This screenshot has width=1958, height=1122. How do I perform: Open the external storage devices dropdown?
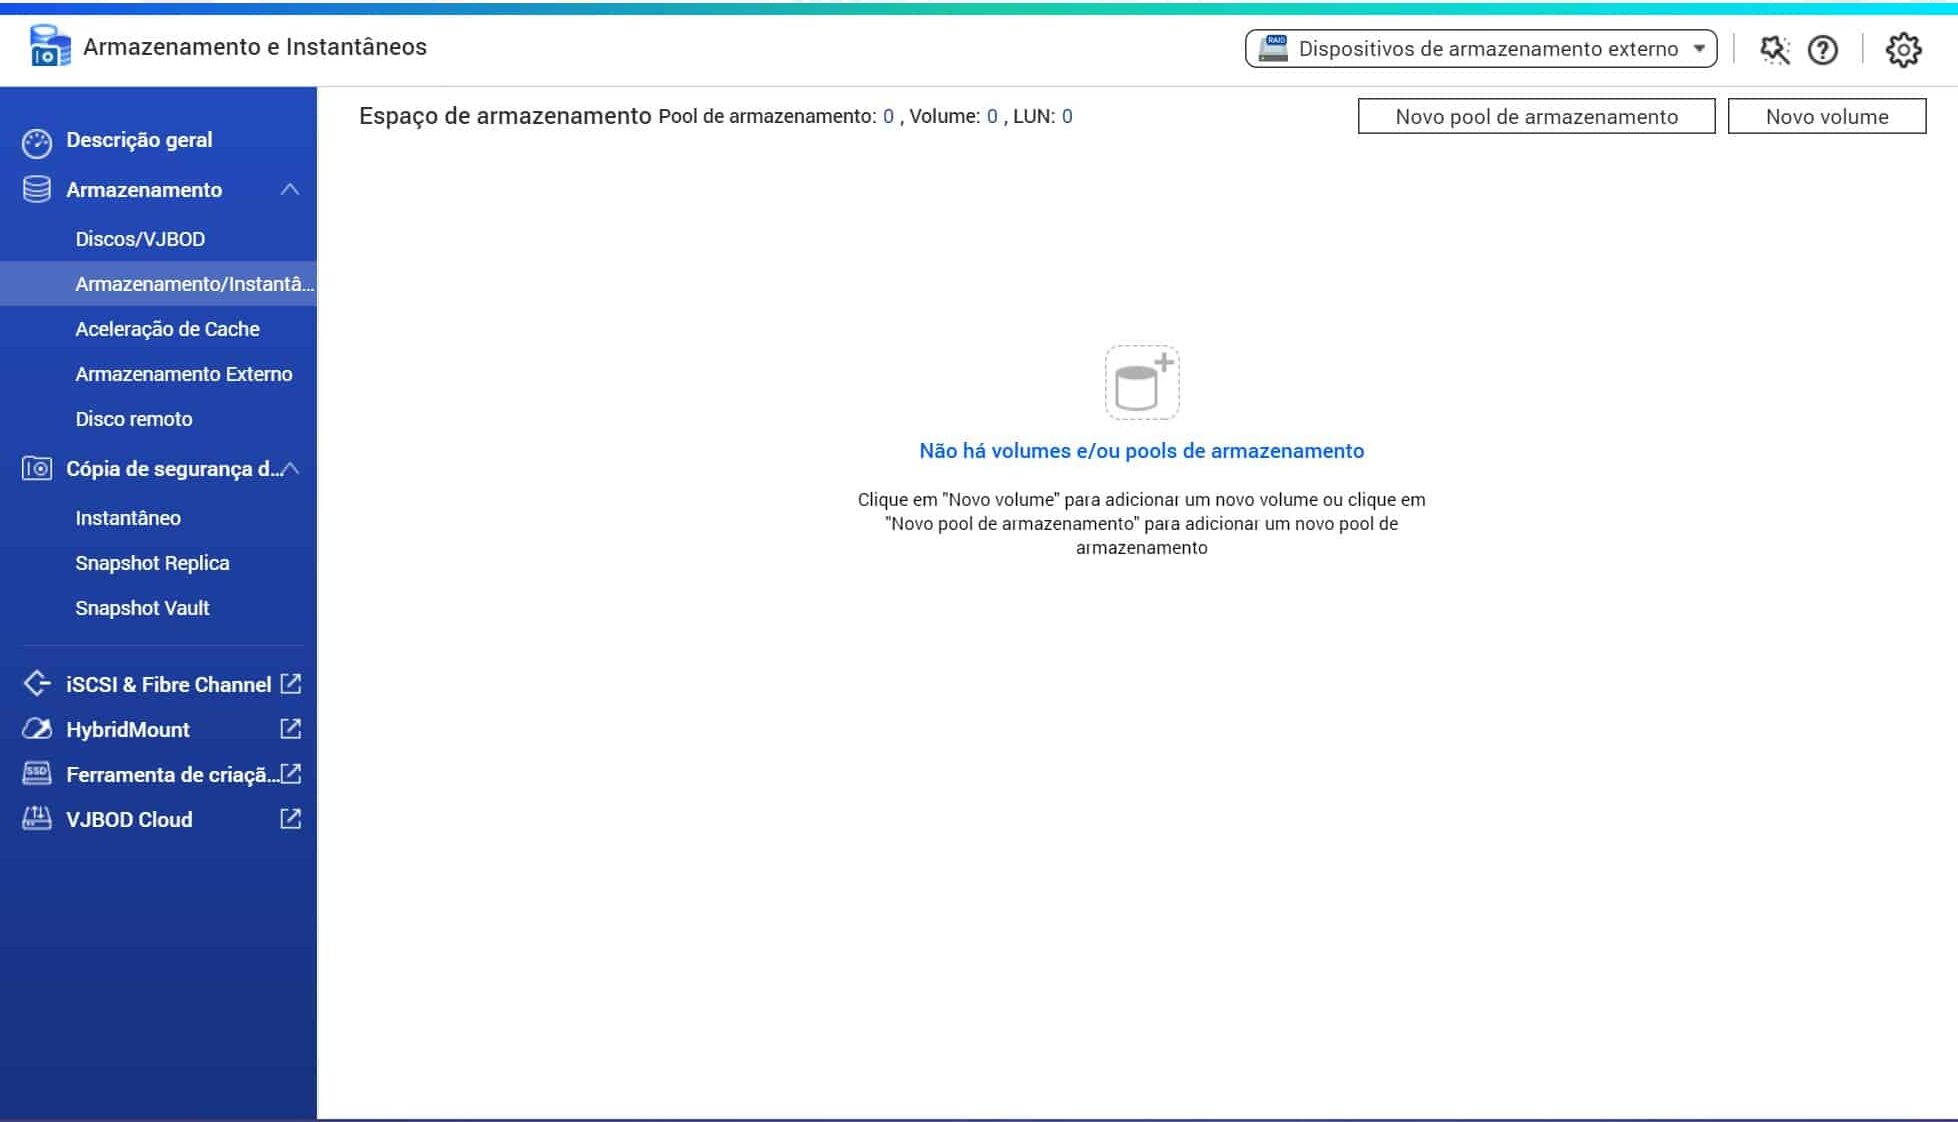1480,49
